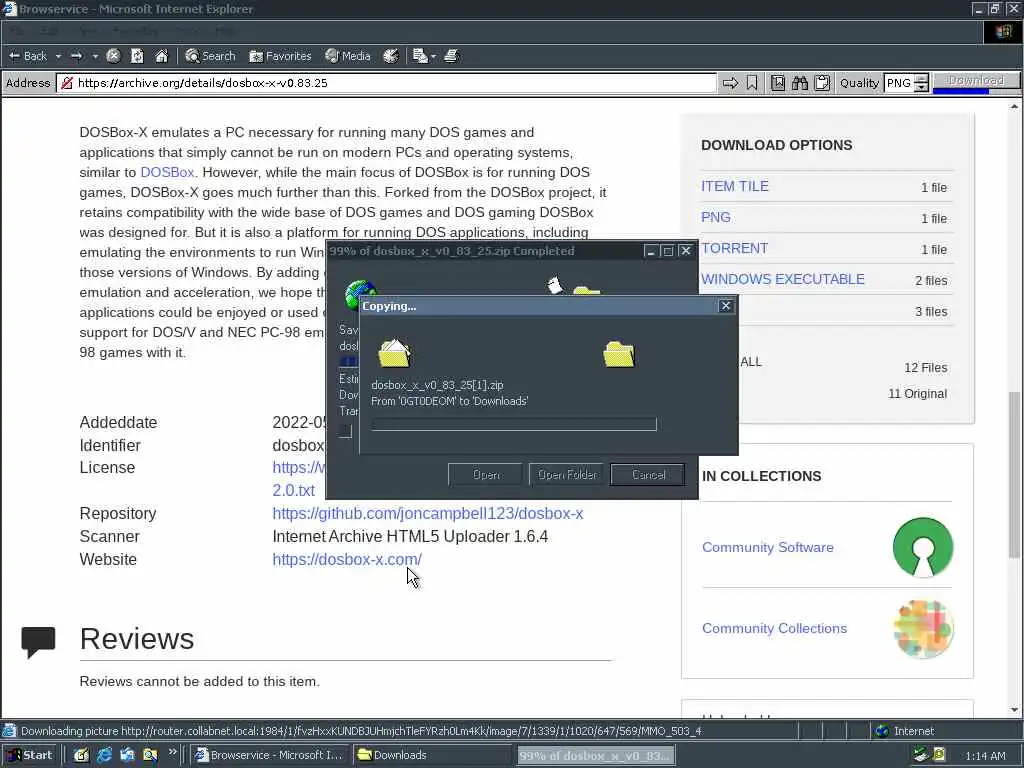Click destination folder icon in Copying dialog
Viewport: 1024px width, 768px height.
pyautogui.click(x=619, y=354)
